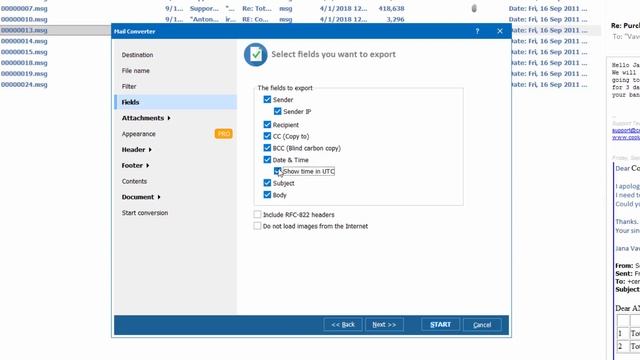Toggle CC (Copy to) checkbox

point(267,136)
